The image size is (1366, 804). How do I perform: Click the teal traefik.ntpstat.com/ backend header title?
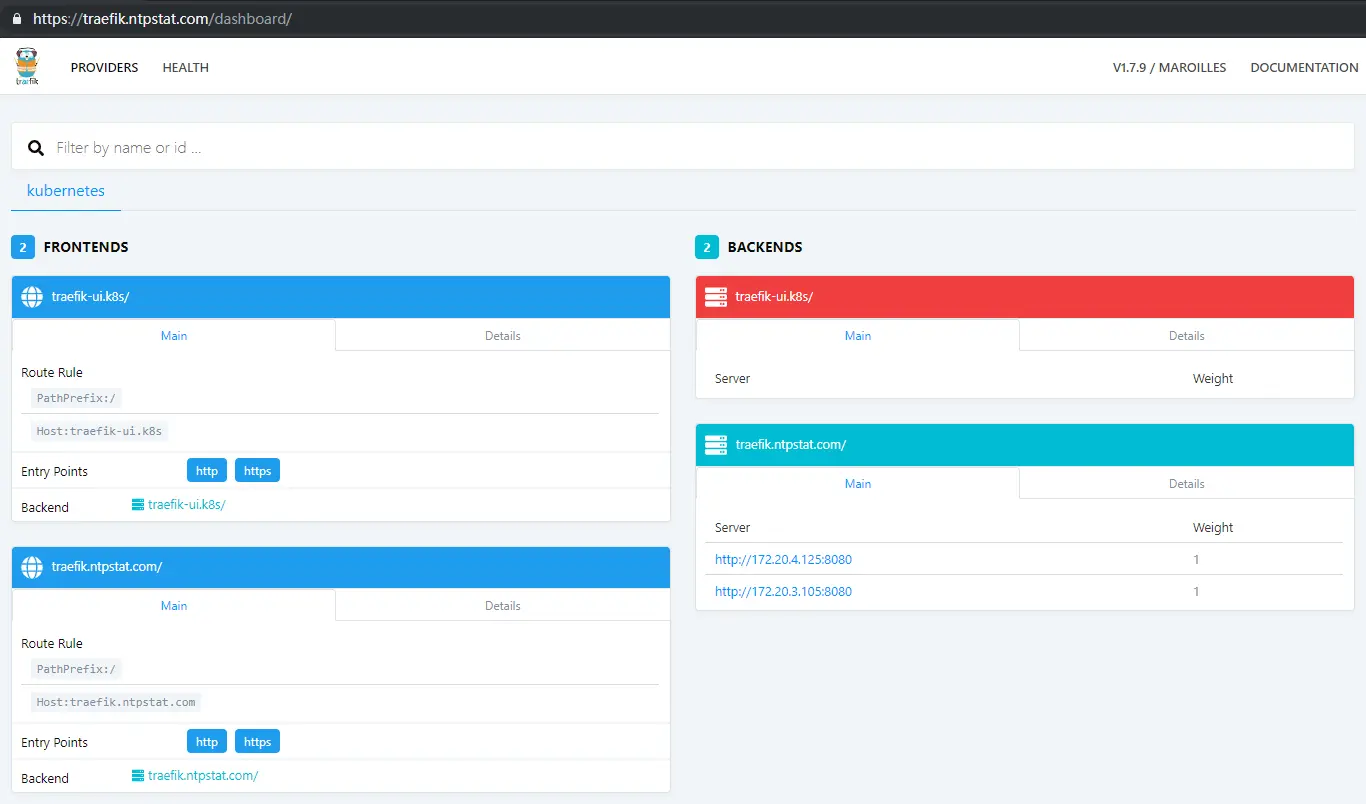[x=790, y=445]
